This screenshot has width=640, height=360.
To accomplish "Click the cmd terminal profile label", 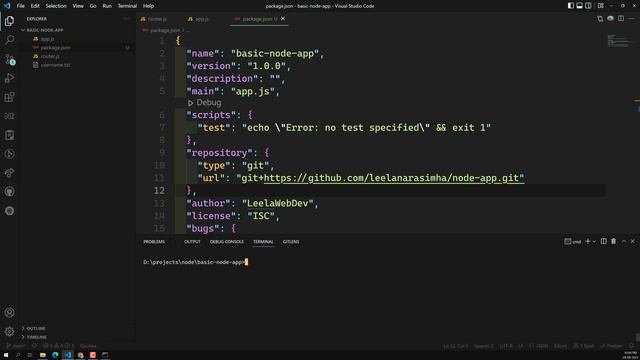I will point(573,242).
